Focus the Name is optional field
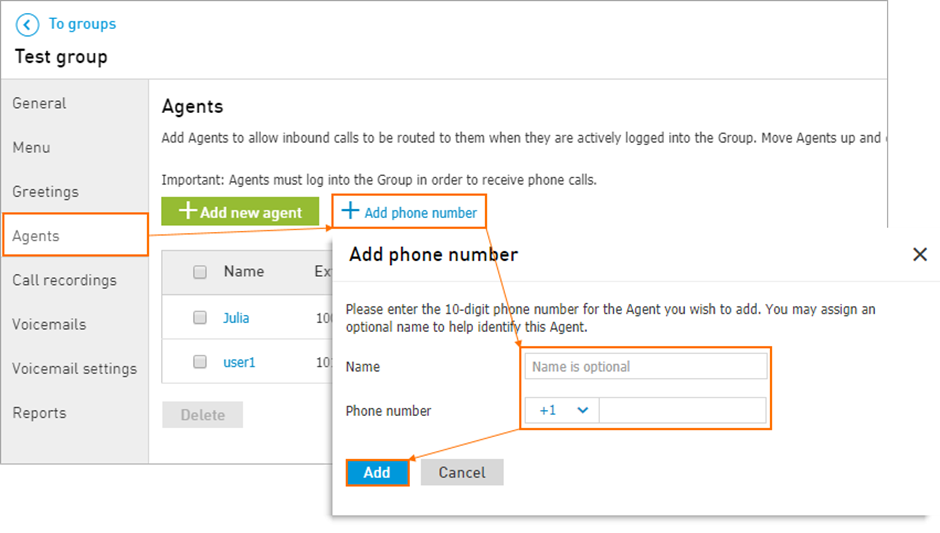The height and width of the screenshot is (533, 940). click(x=646, y=366)
